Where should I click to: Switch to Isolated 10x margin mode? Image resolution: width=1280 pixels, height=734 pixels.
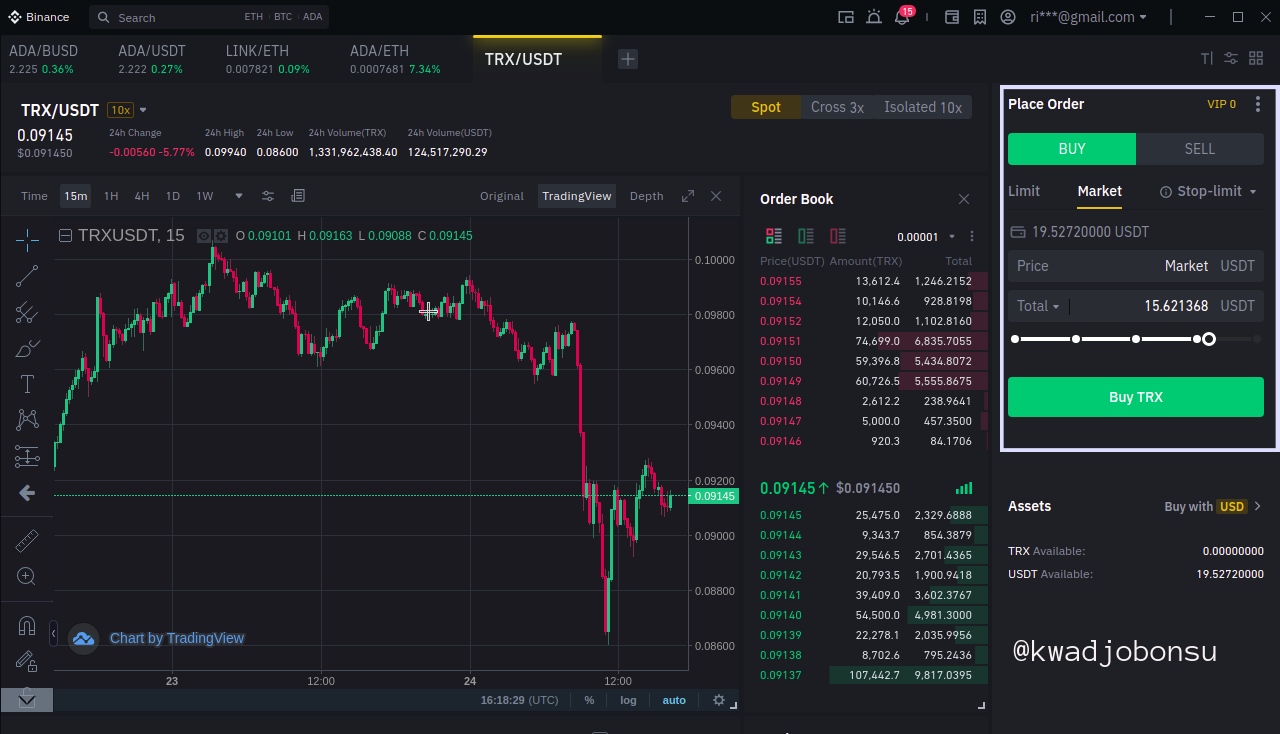tap(923, 107)
